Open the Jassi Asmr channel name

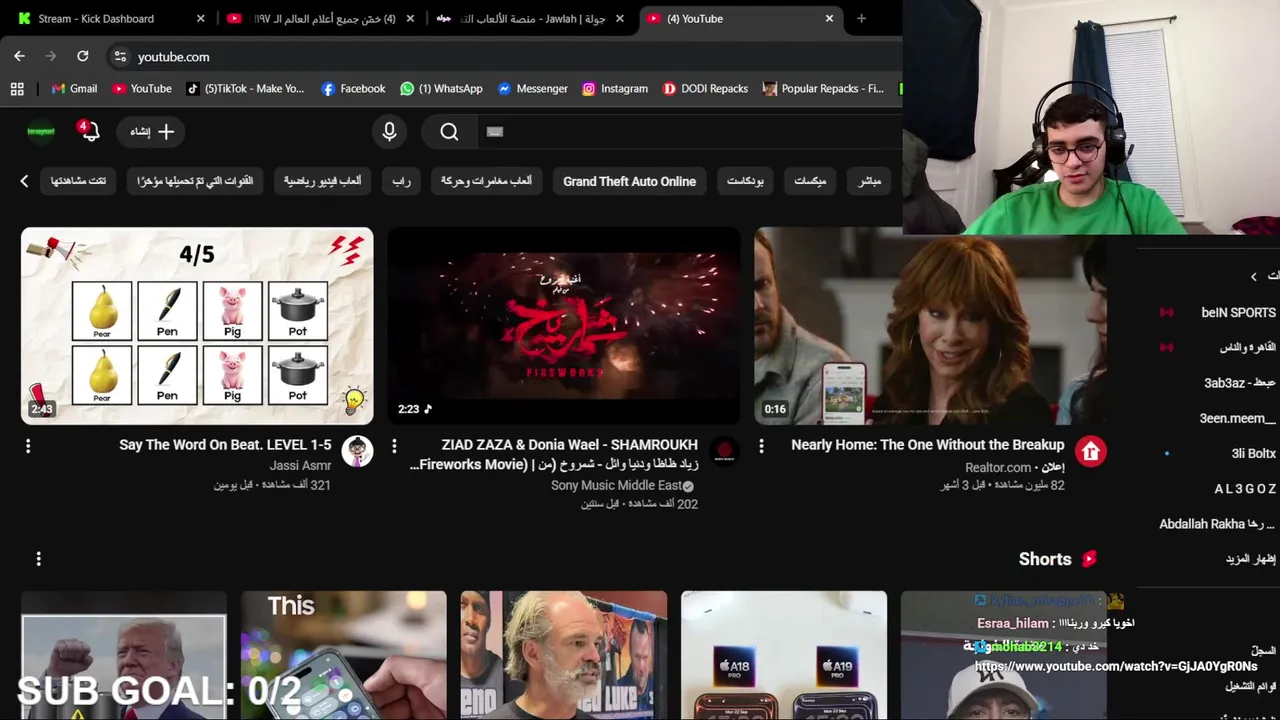[300, 466]
